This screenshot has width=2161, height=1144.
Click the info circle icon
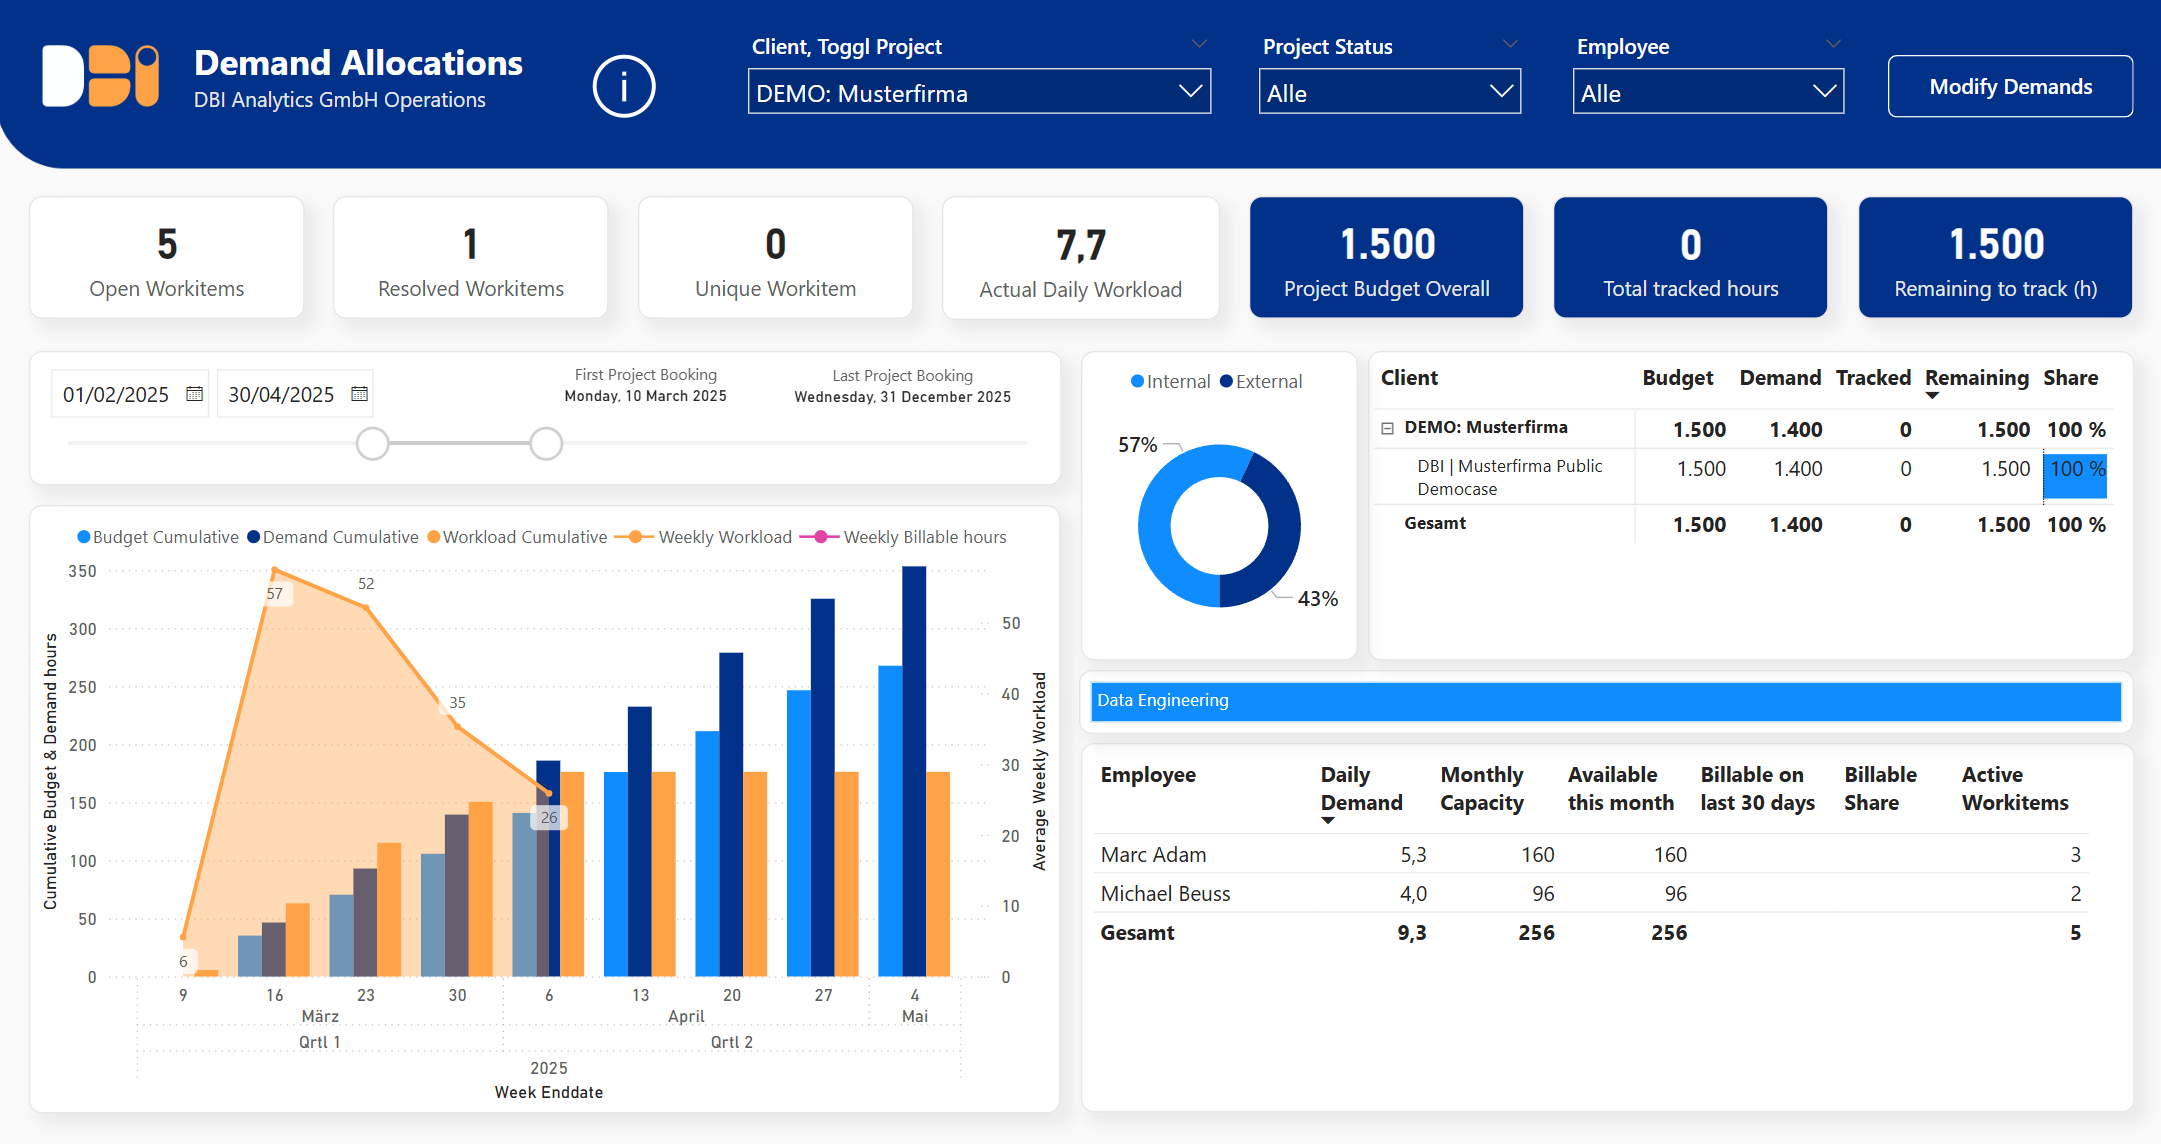(624, 86)
